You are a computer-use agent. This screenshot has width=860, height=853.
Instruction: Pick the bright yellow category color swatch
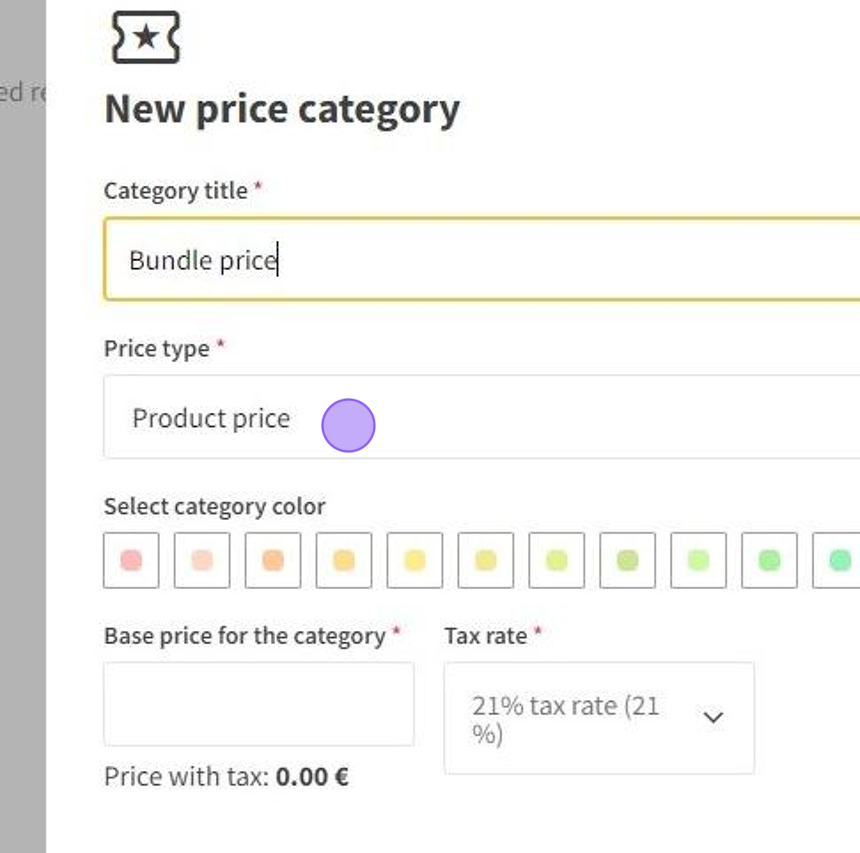[x=415, y=560]
